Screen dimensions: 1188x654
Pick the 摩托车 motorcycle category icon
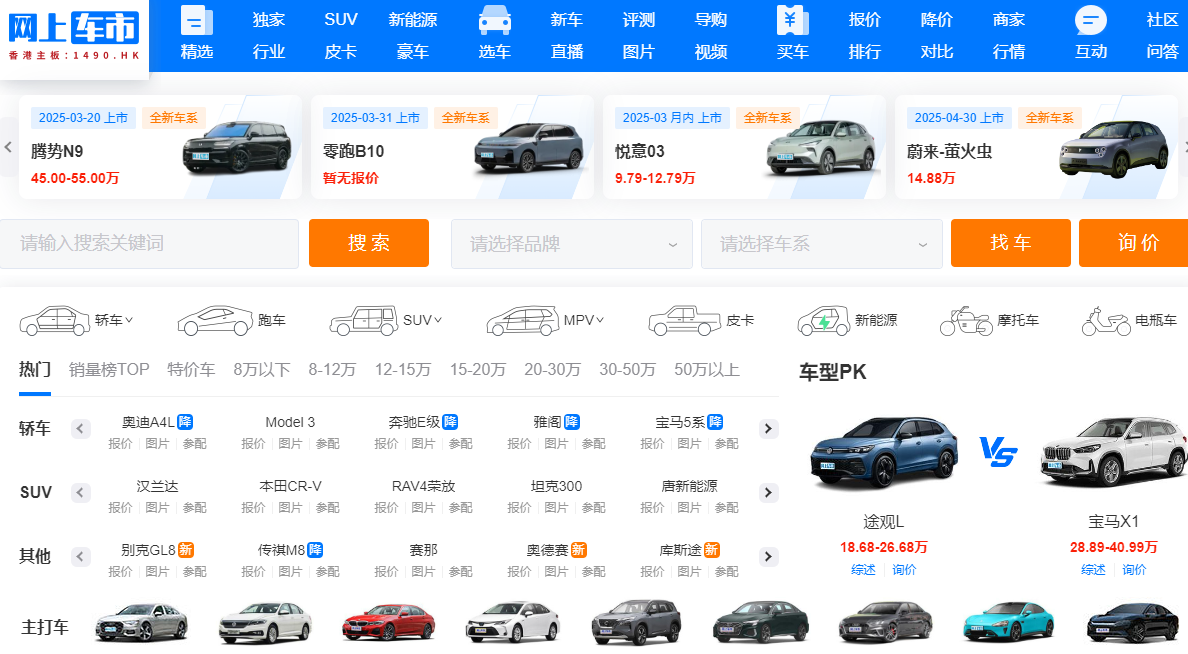click(x=966, y=321)
